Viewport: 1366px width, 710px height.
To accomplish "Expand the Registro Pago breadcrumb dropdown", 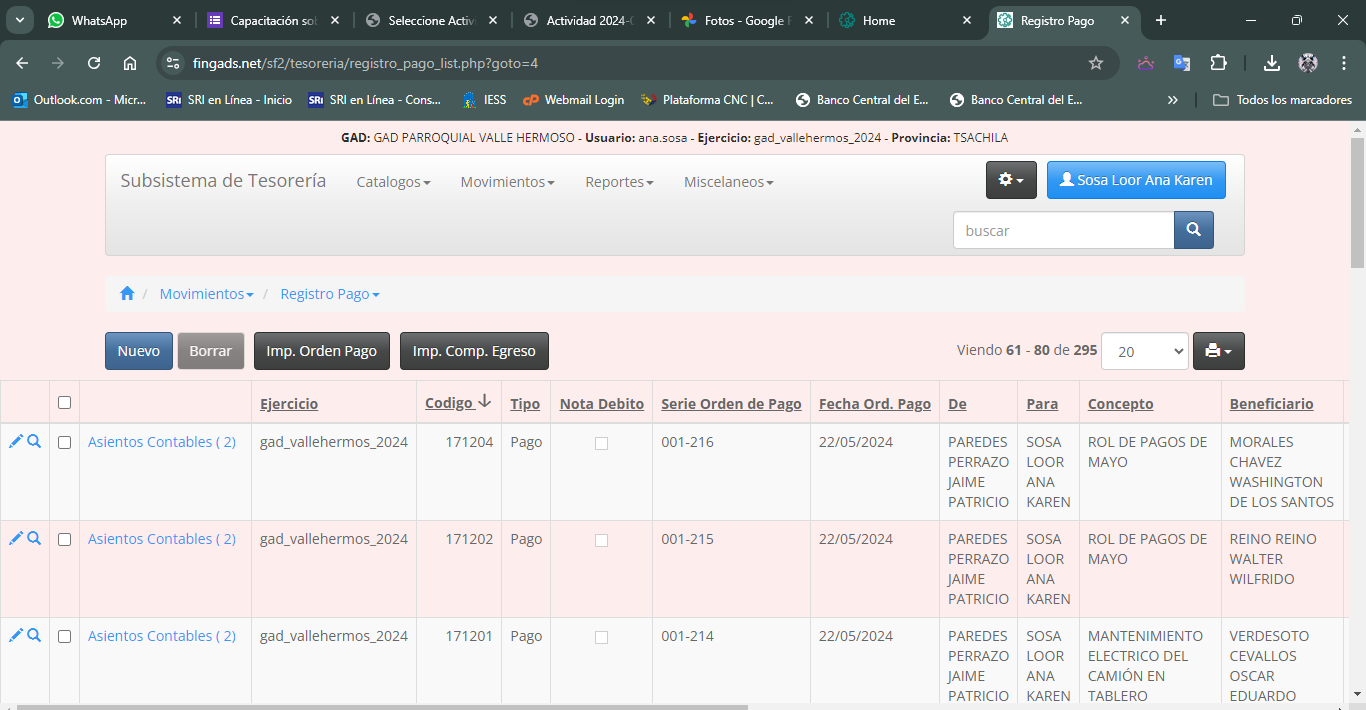I will coord(329,294).
